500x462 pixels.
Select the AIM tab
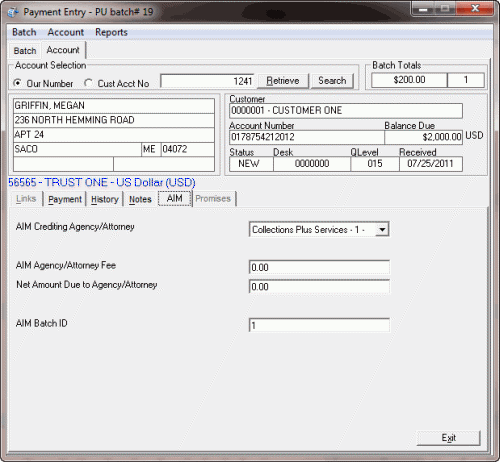175,198
